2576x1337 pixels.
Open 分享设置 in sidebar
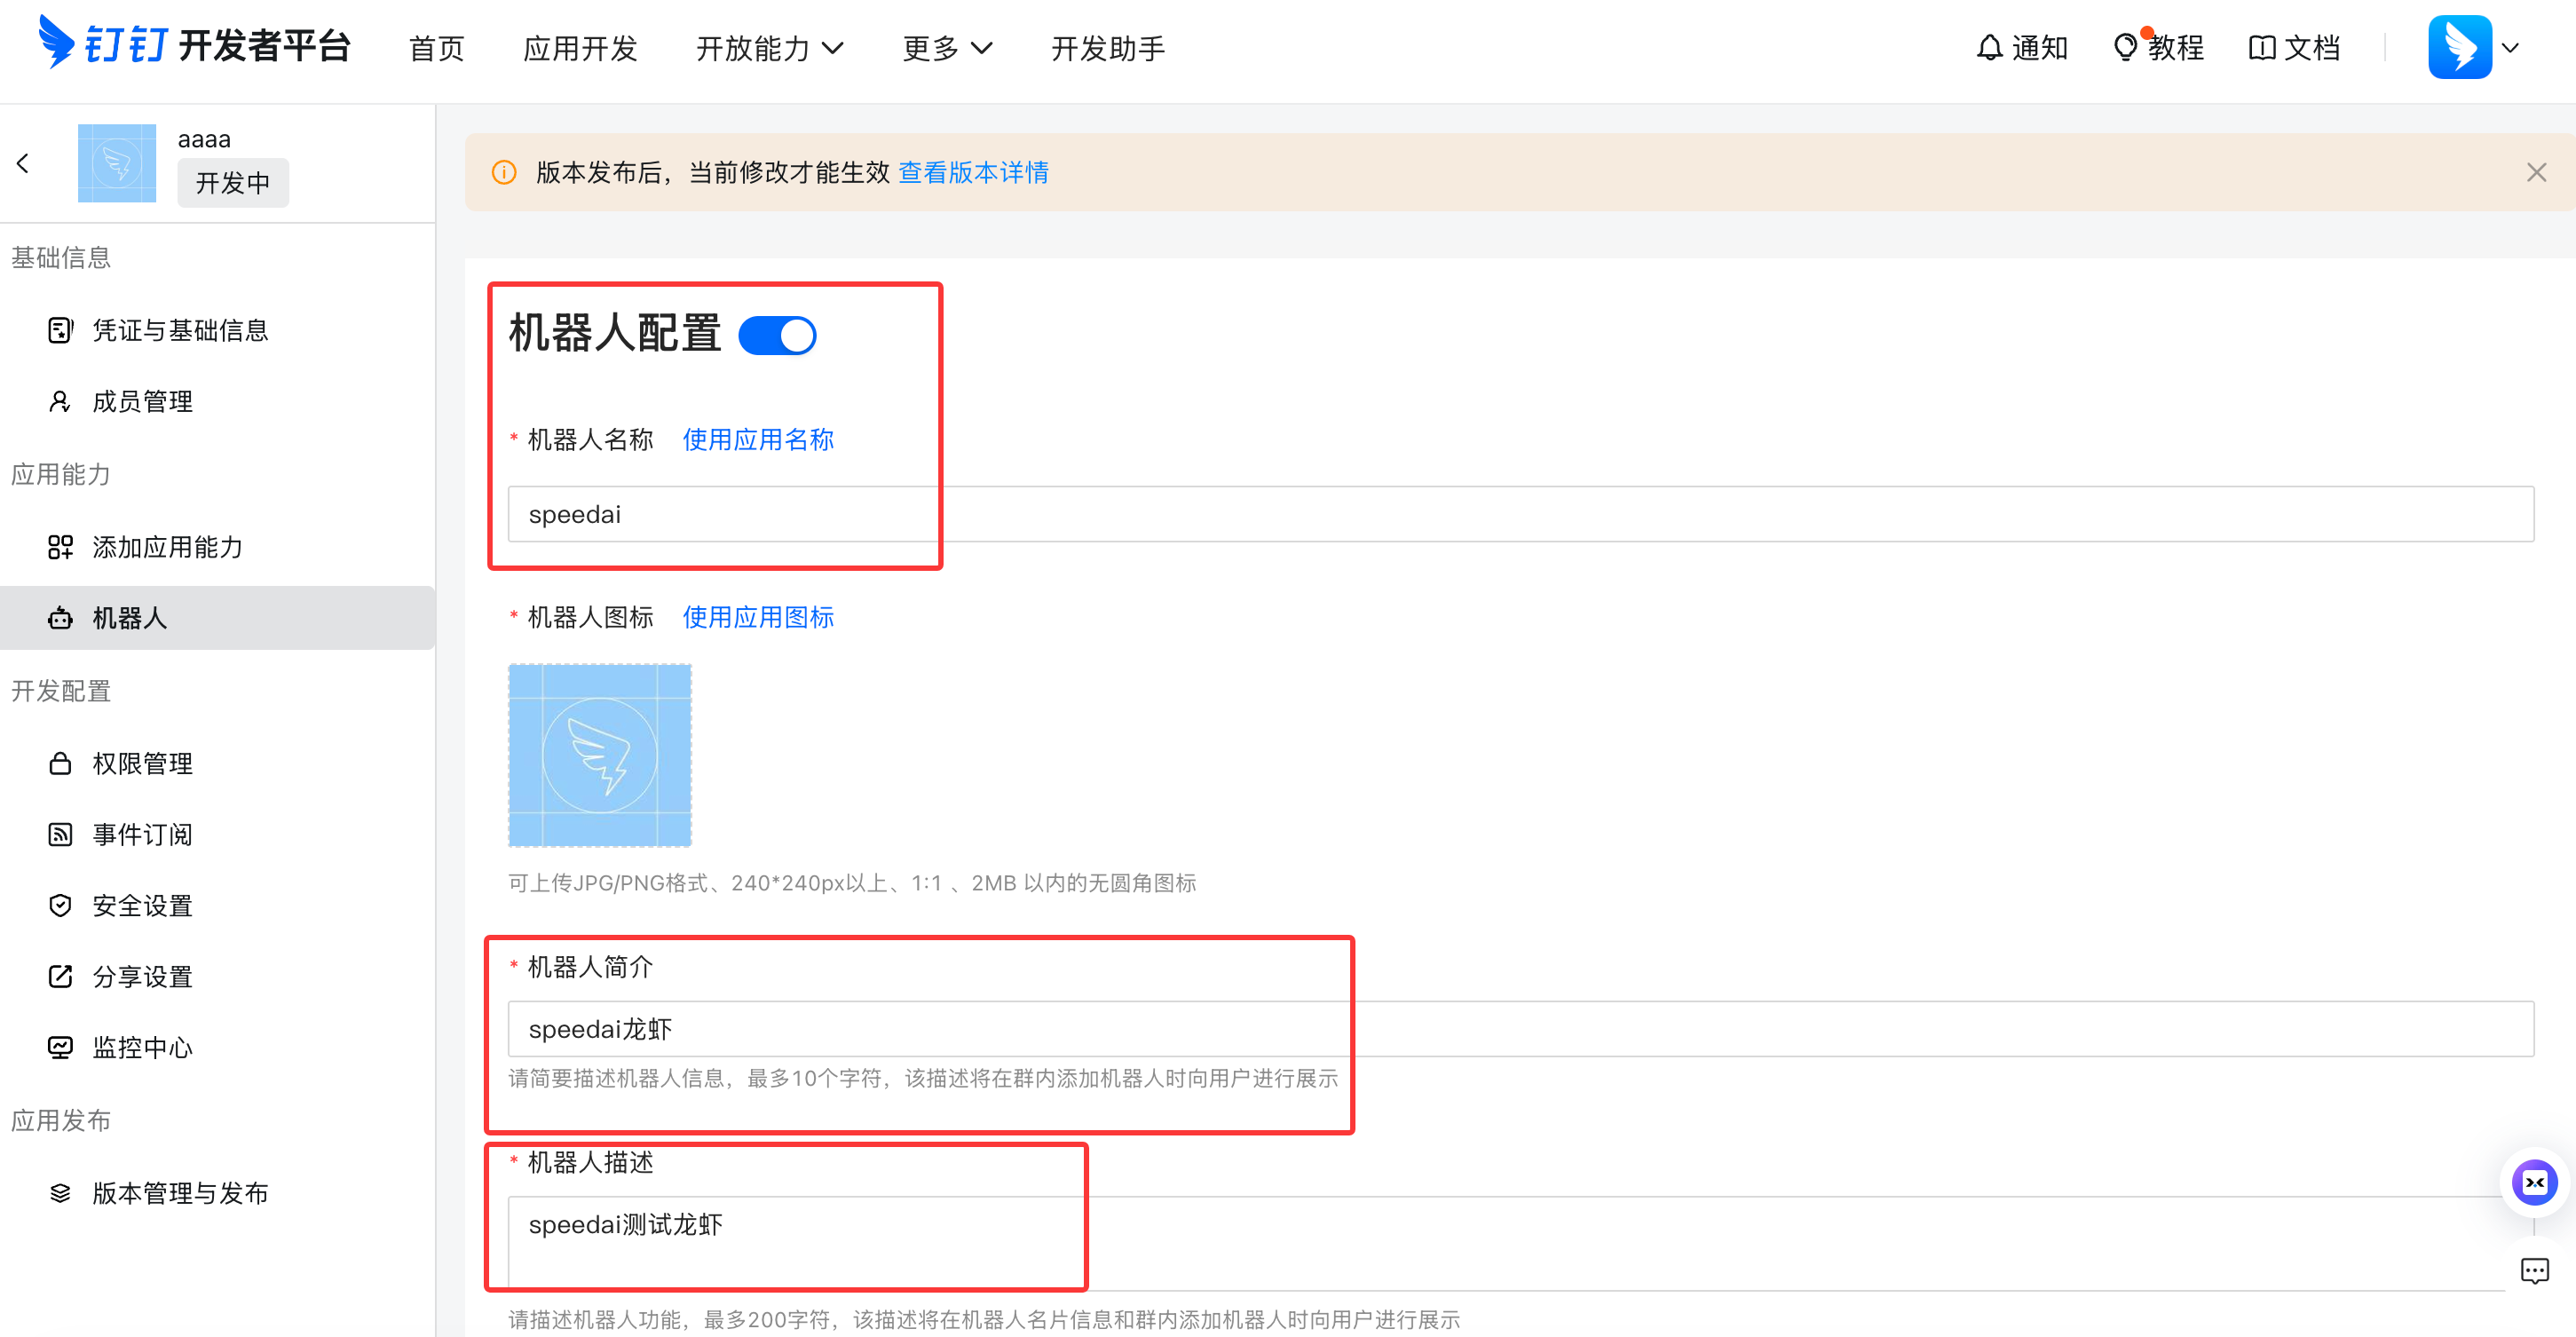coord(217,976)
